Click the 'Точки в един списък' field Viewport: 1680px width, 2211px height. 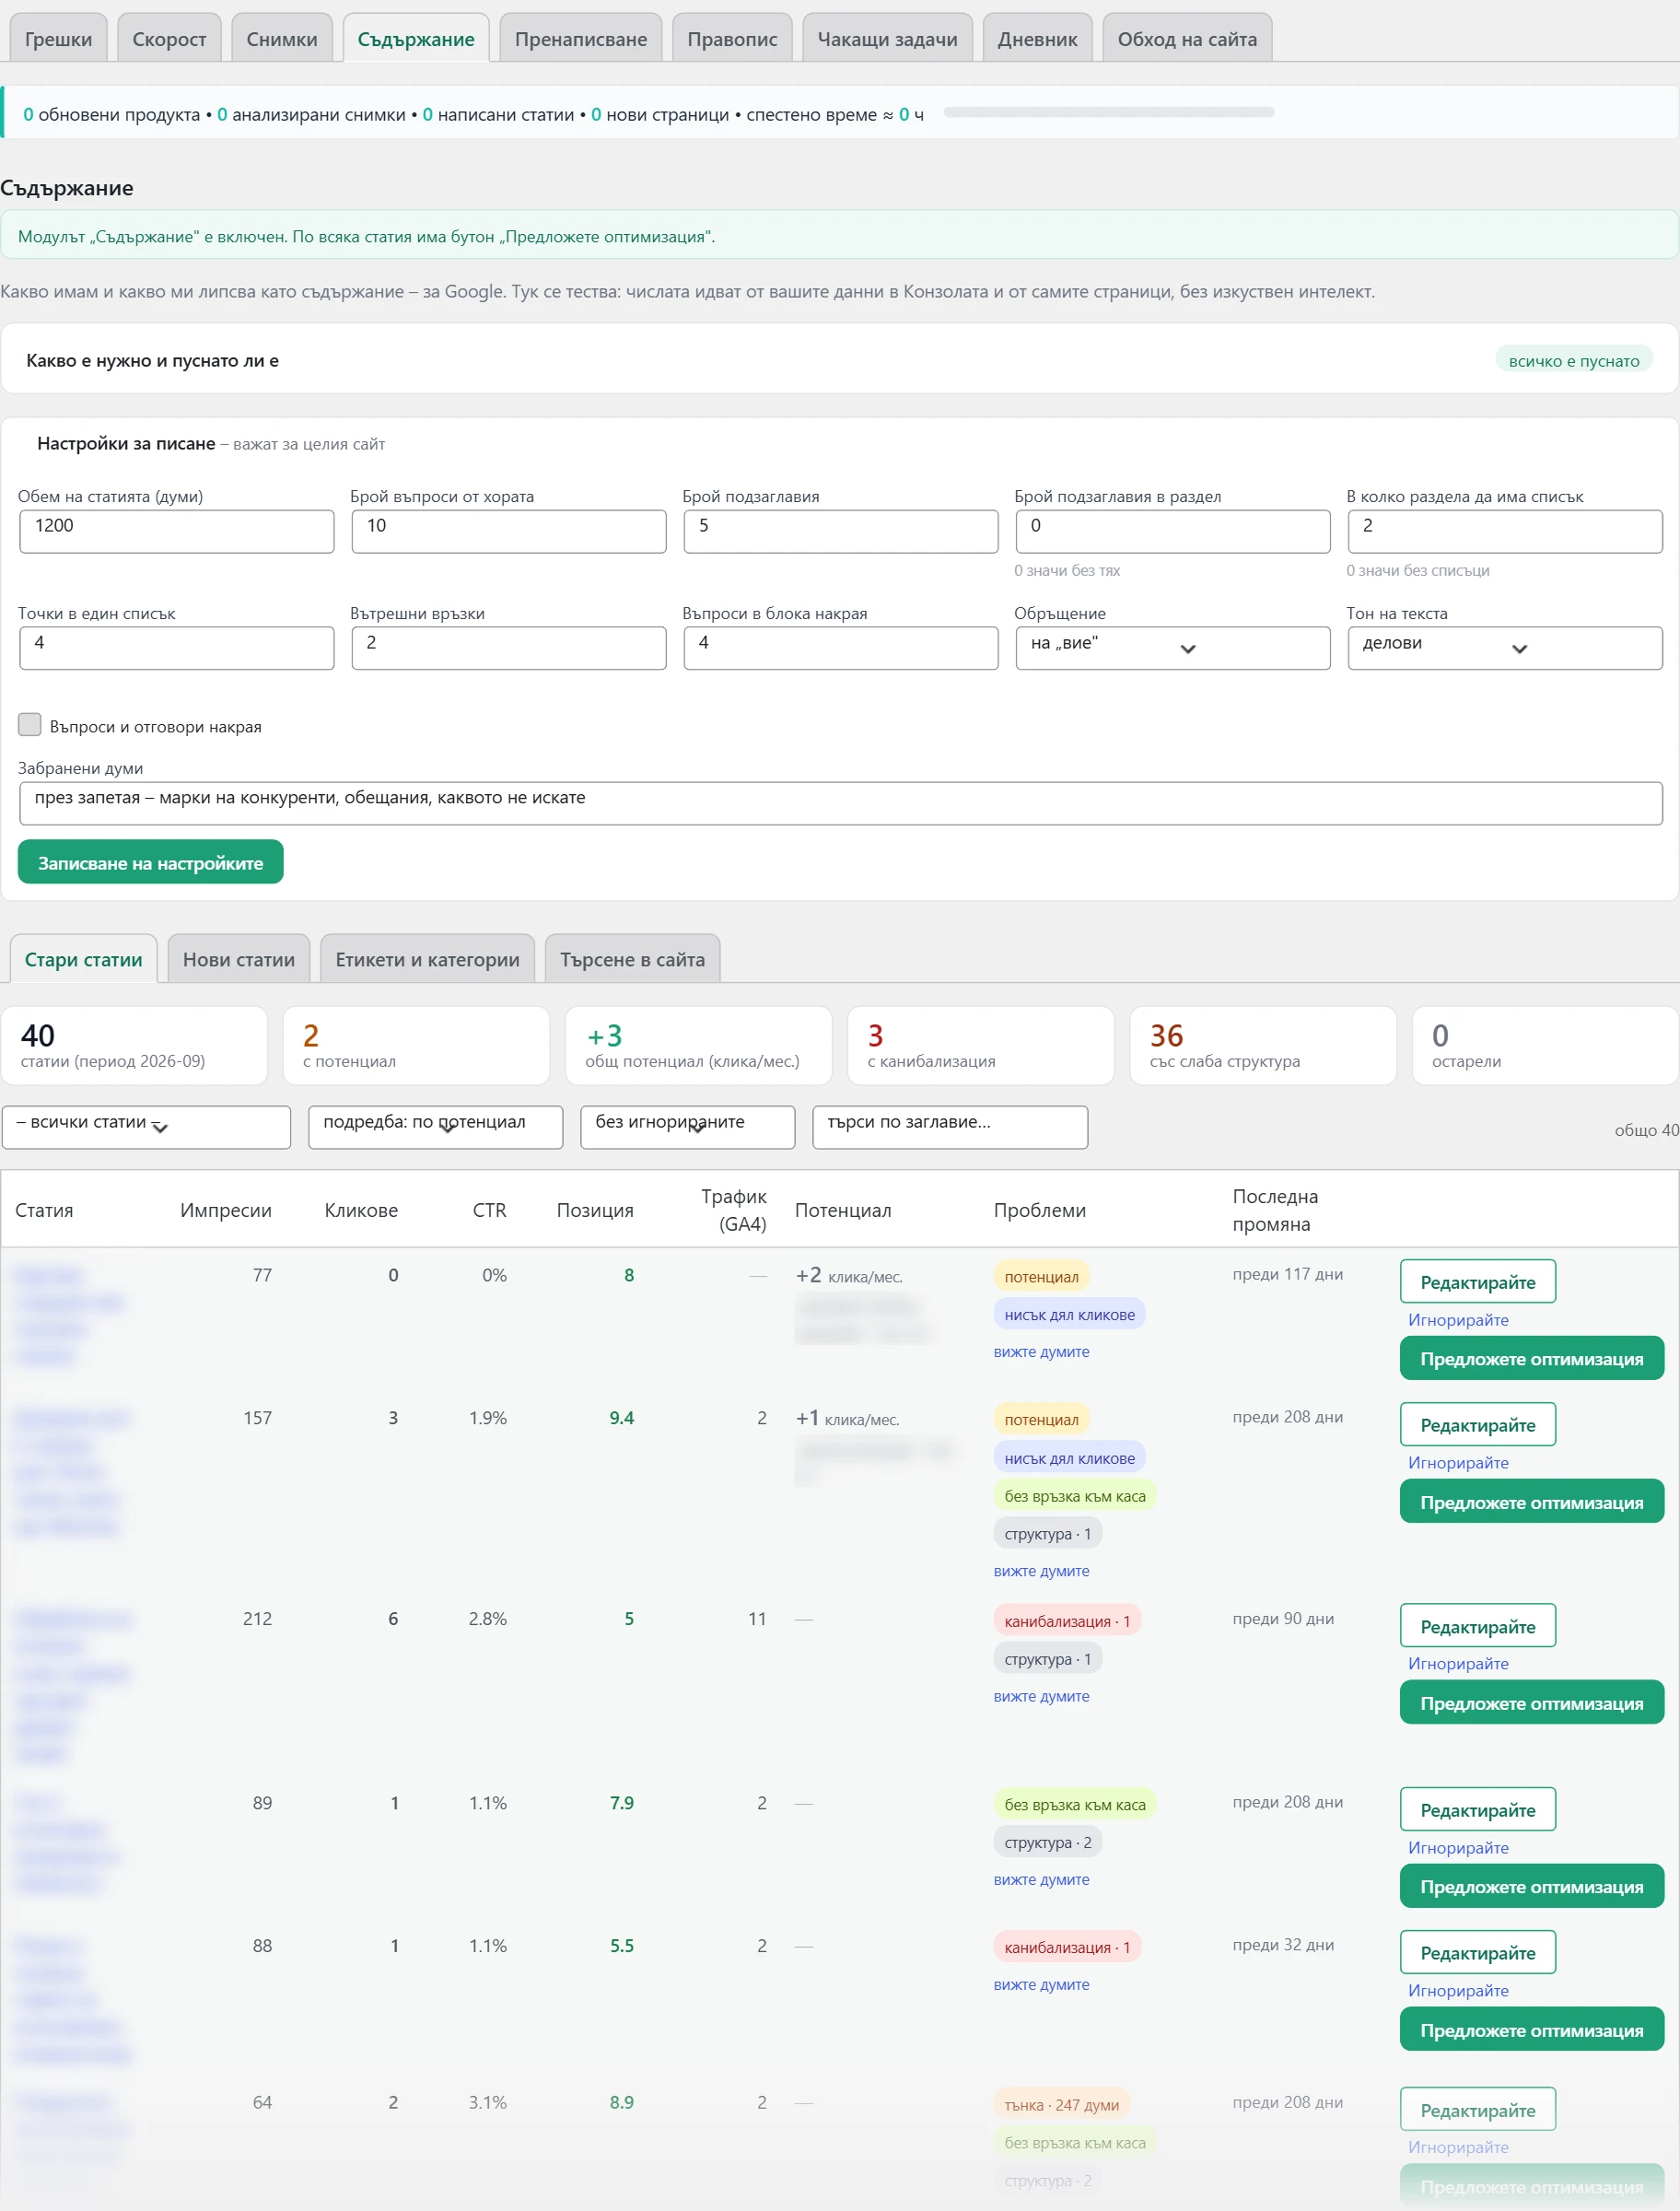(177, 648)
